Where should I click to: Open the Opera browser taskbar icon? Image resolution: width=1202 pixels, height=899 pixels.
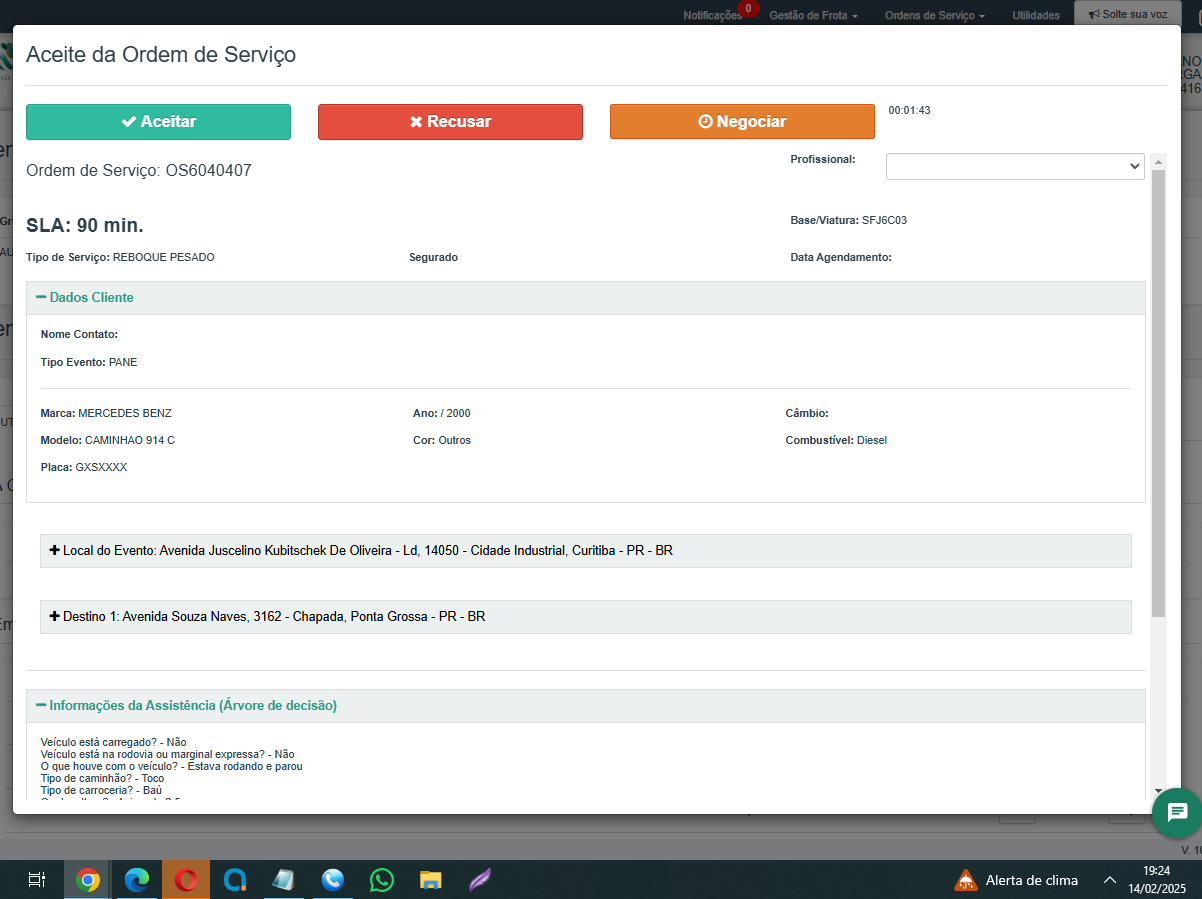click(x=186, y=880)
